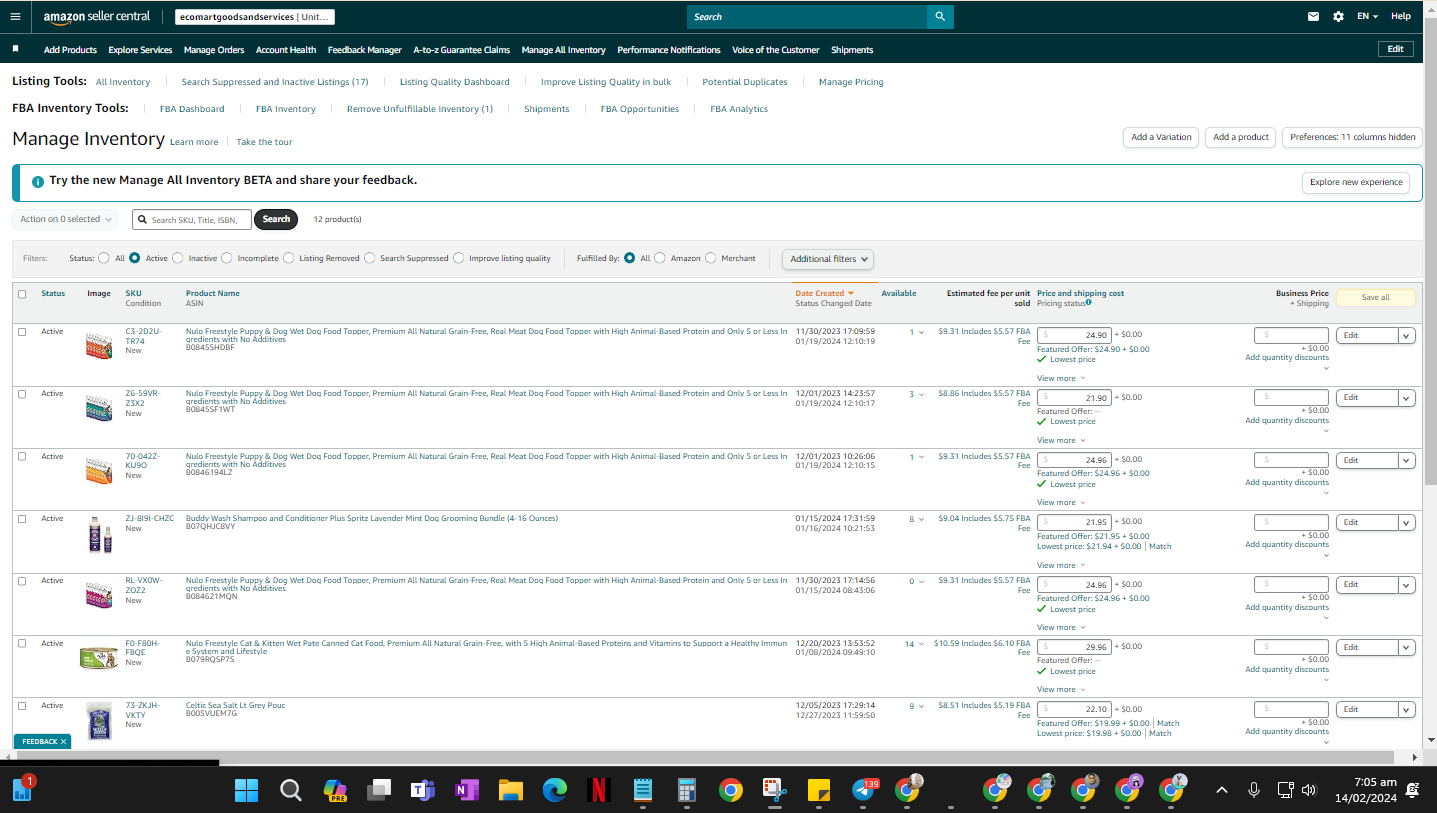Open 'Manage All Inventory' menu item
1437x813 pixels.
[564, 50]
